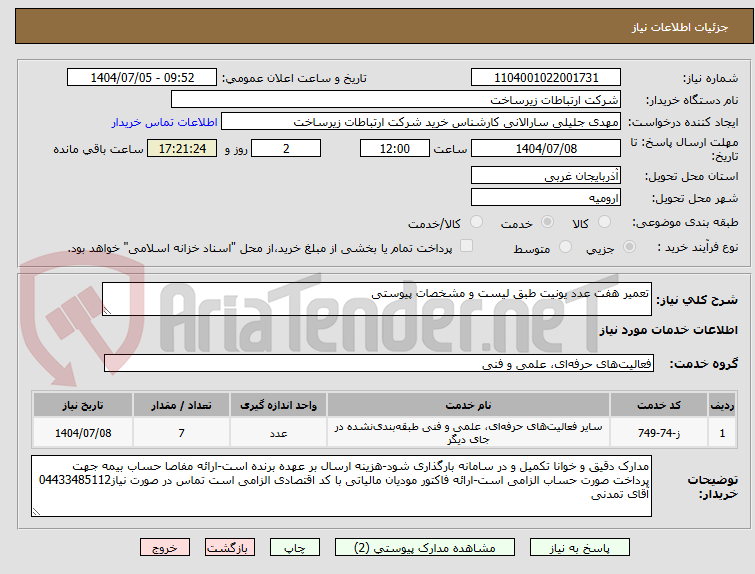Open اطلاعات تماس خریدار link
This screenshot has width=755, height=574.
coord(165,122)
